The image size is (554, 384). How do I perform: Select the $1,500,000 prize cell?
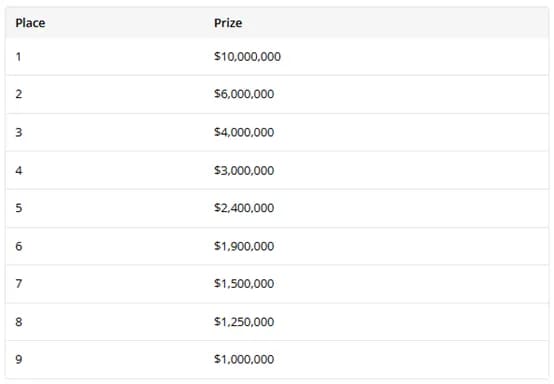pyautogui.click(x=244, y=283)
